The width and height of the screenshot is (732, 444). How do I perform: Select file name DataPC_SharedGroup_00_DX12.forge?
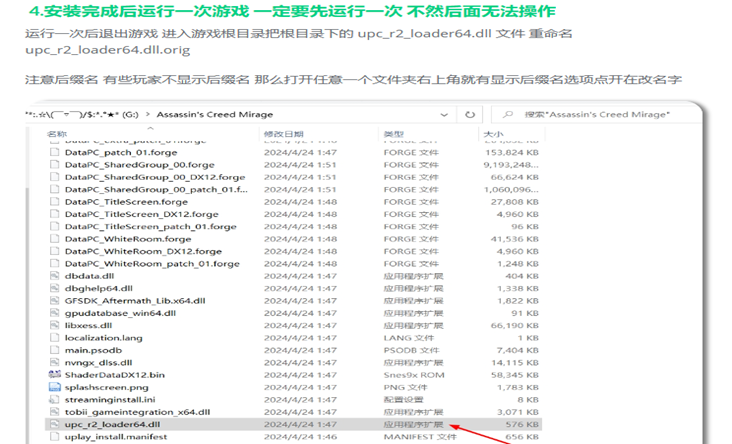[155, 177]
